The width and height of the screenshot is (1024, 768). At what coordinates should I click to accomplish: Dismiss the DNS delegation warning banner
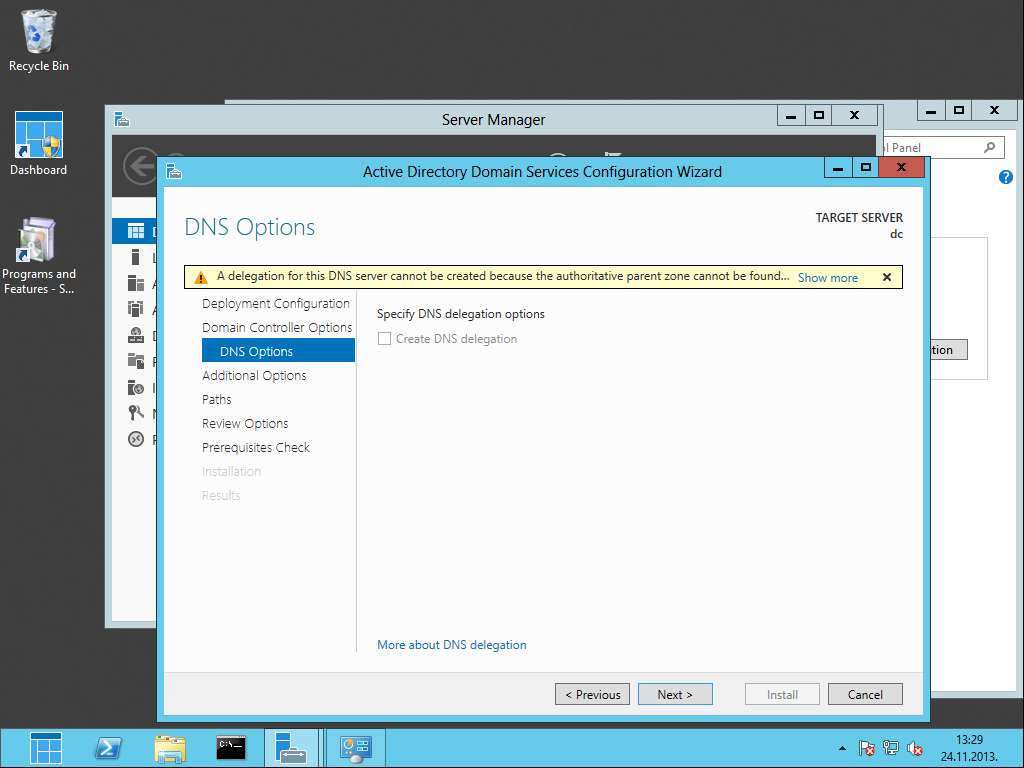tap(887, 277)
